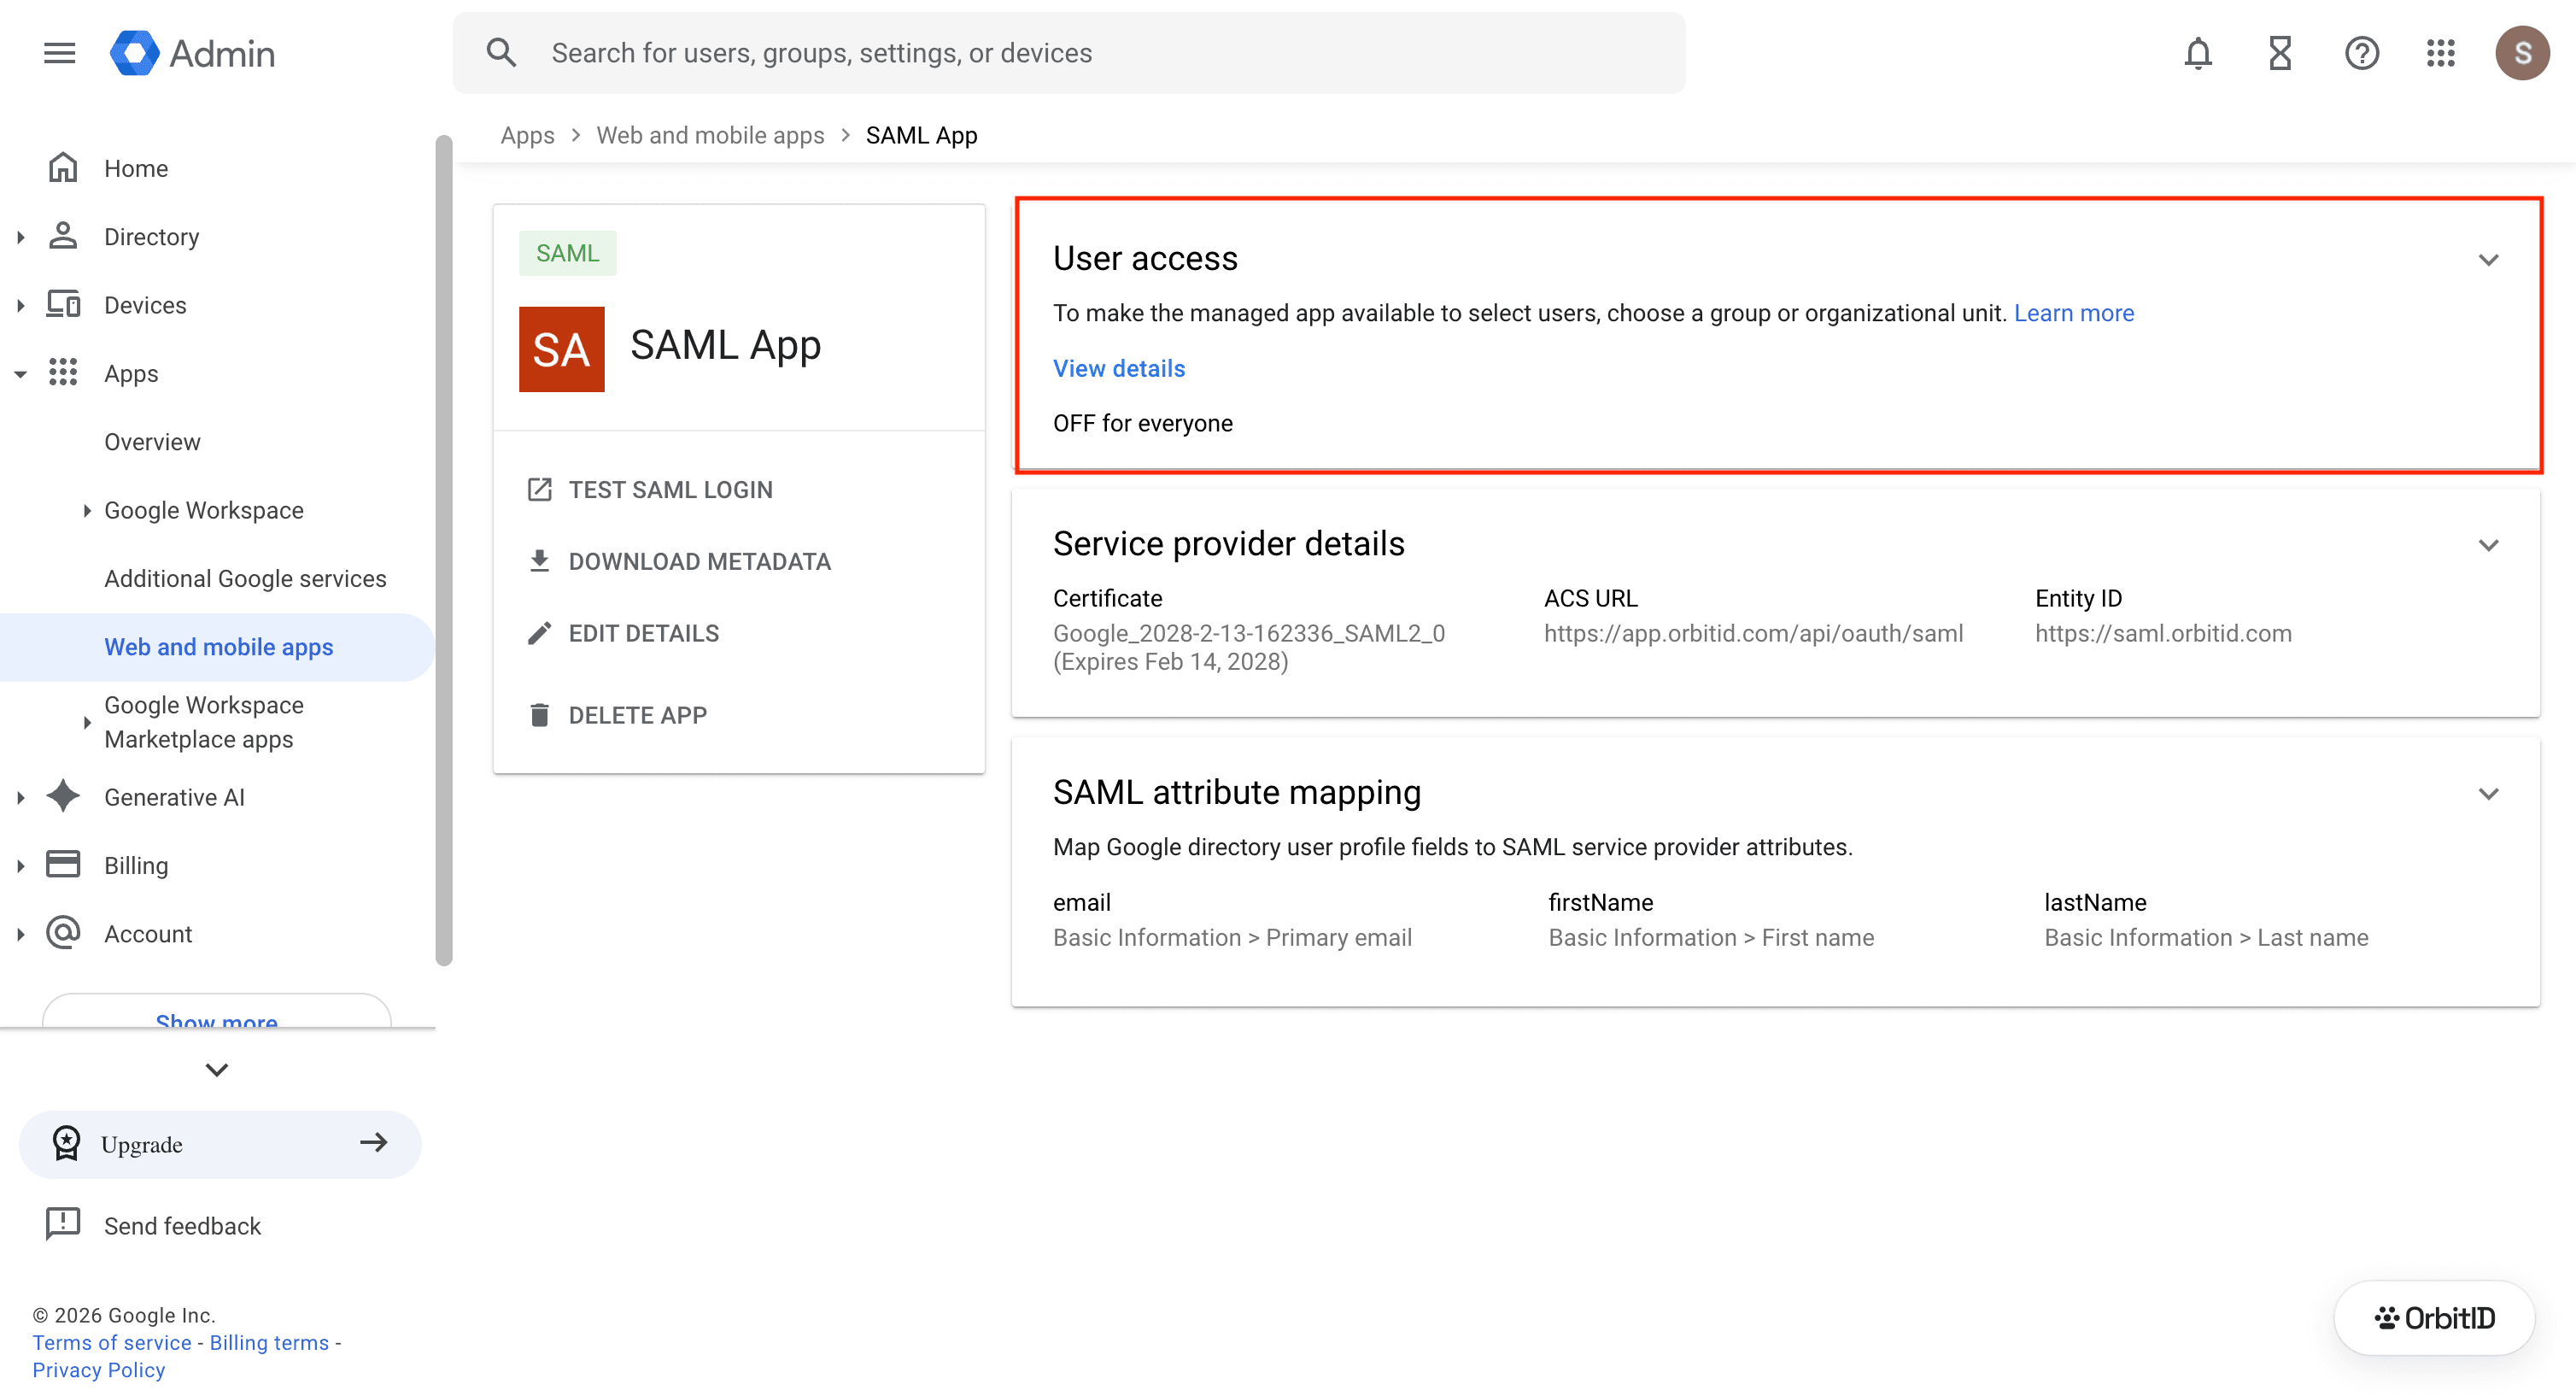Expand the User access section chevron

2488,260
